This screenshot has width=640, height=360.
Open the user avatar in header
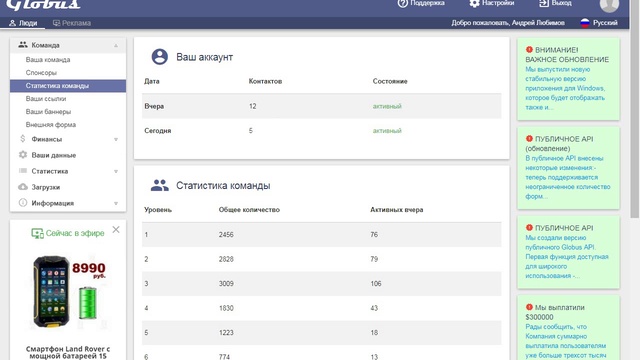pyautogui.click(x=609, y=5)
